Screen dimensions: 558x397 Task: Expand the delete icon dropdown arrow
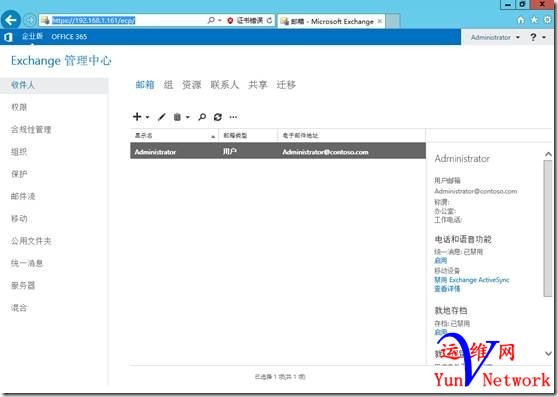188,117
